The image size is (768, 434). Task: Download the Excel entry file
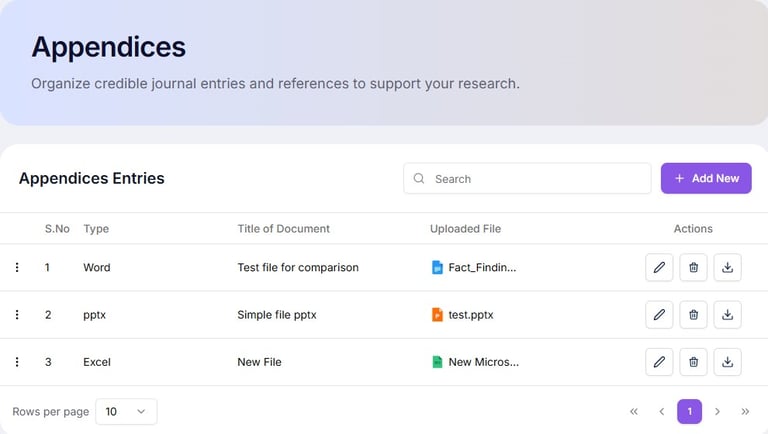[728, 362]
